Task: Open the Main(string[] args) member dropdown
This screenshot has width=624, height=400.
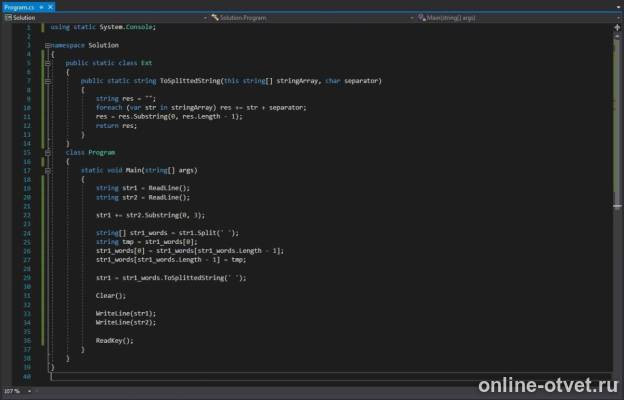Action: (x=619, y=18)
